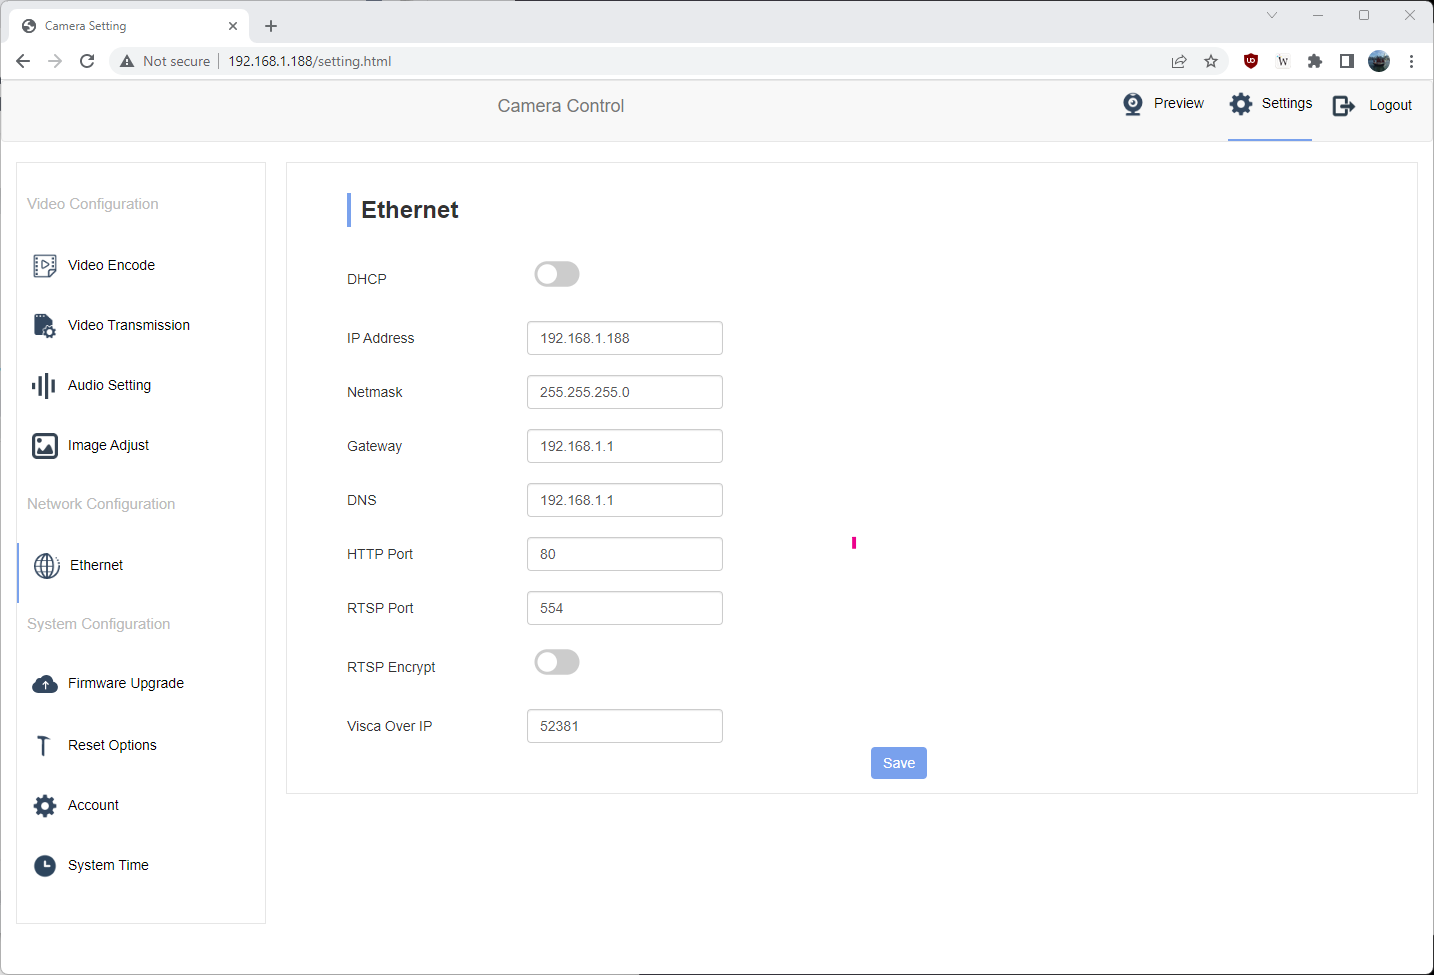Open Video Transmission via its file-gear icon
This screenshot has width=1434, height=975.
click(44, 325)
